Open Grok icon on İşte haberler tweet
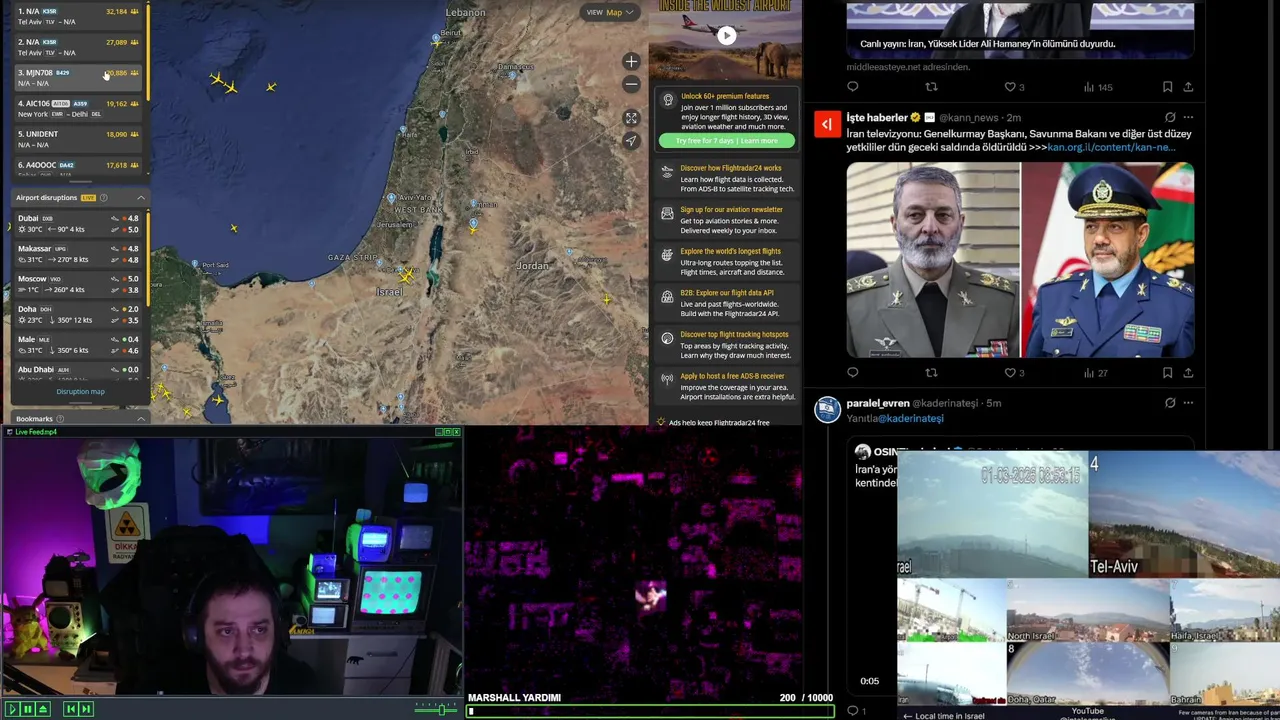The width and height of the screenshot is (1280, 720). [x=1169, y=117]
